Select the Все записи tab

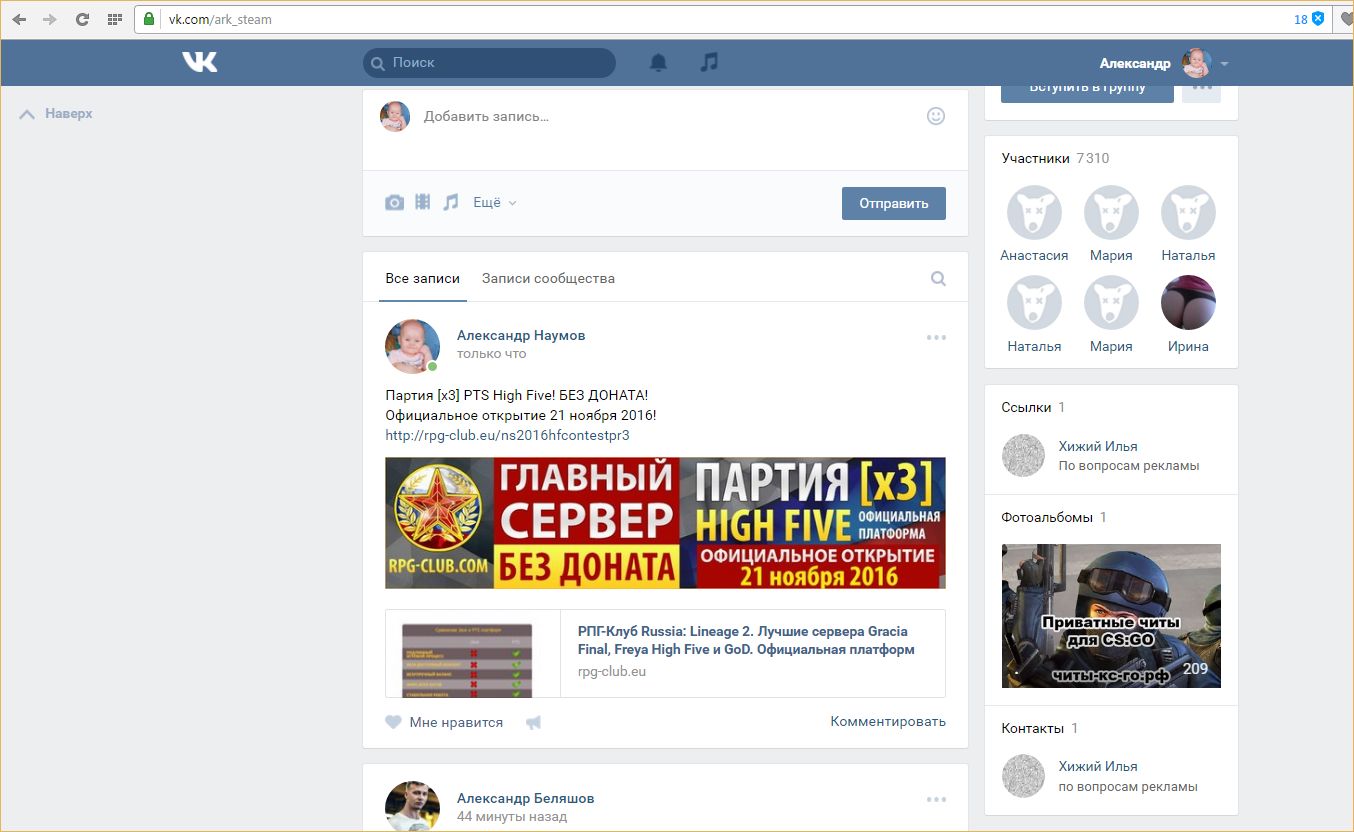coord(422,279)
